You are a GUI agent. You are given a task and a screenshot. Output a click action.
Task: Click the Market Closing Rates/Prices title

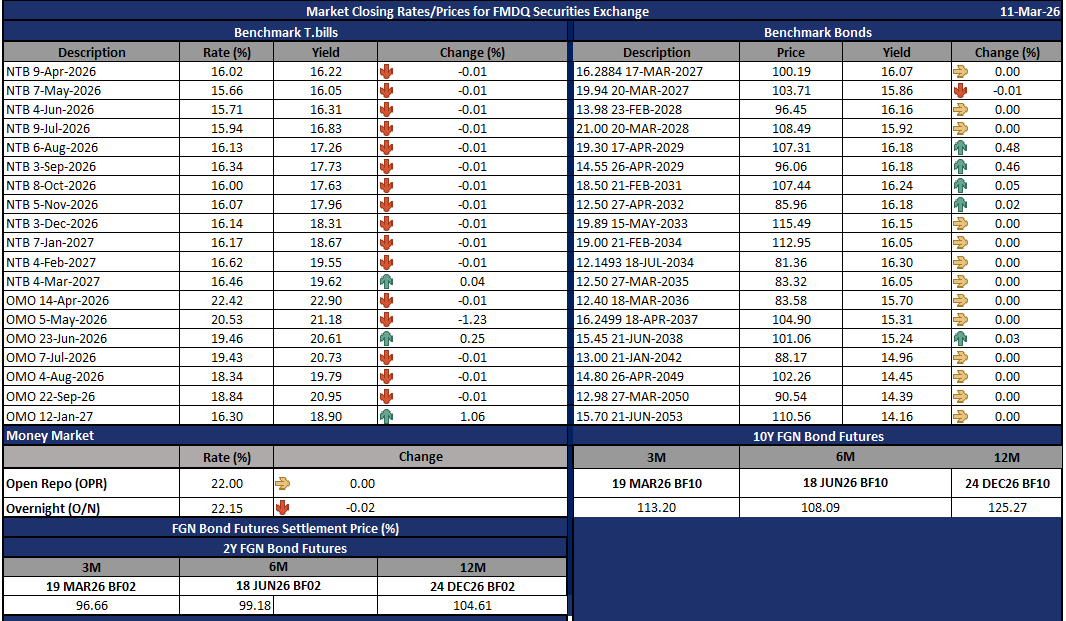tap(477, 12)
